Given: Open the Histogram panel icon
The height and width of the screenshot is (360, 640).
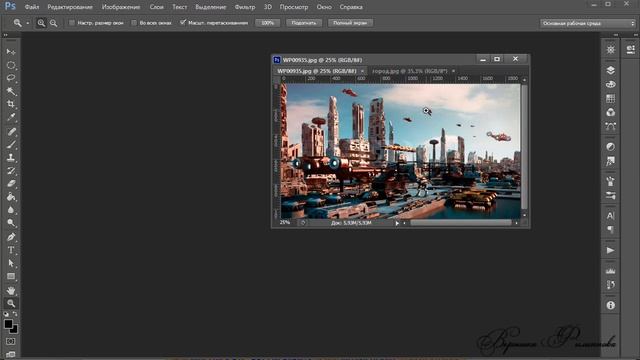Looking at the screenshot, I should (x=611, y=271).
